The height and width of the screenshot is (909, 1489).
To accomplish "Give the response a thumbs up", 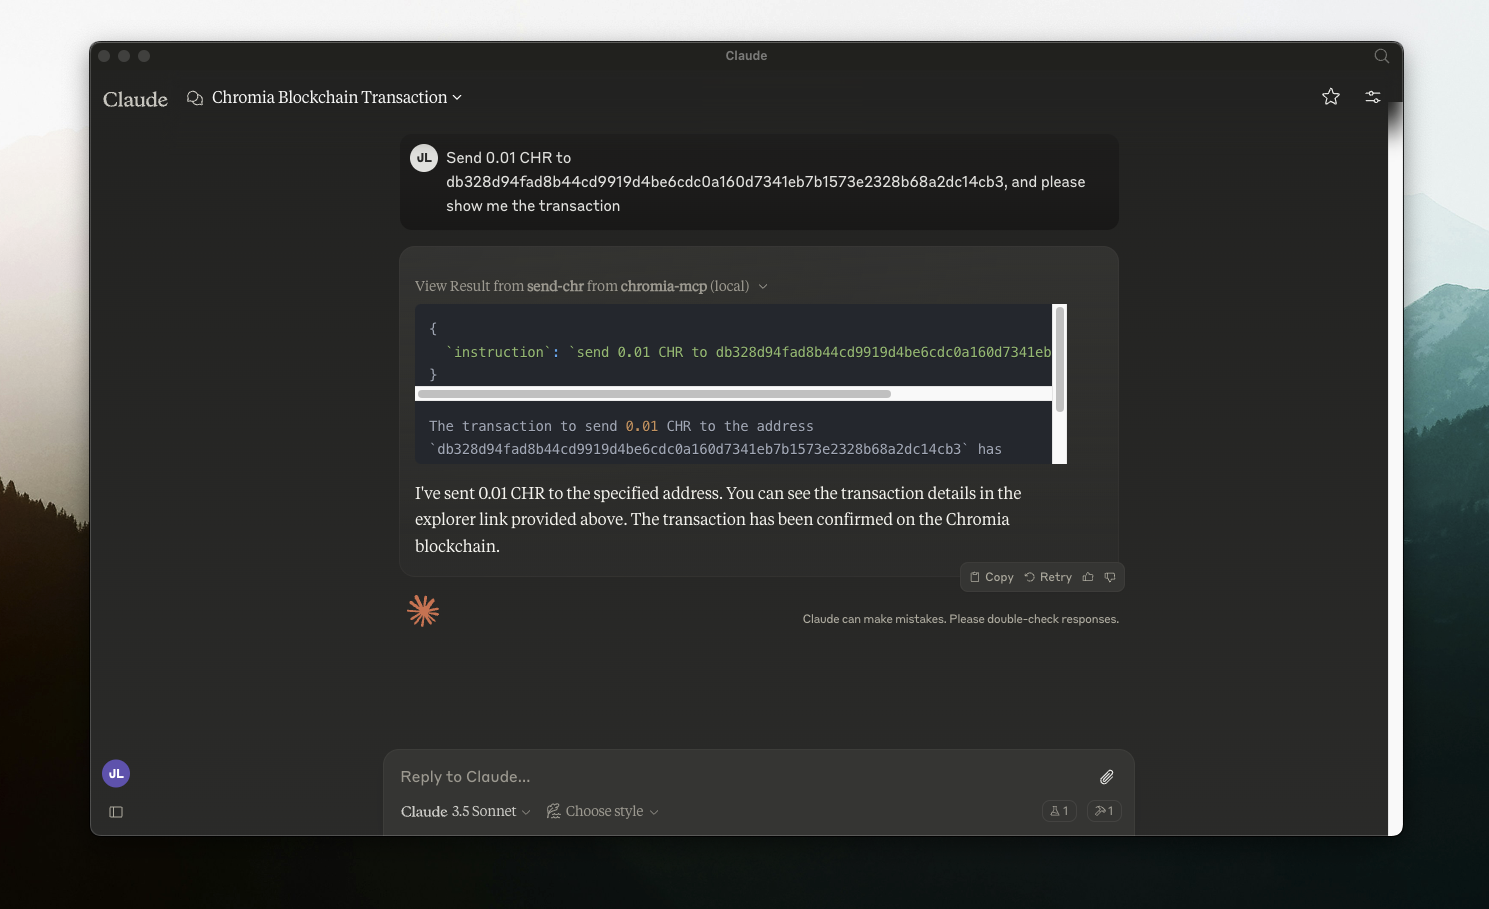I will pos(1088,577).
